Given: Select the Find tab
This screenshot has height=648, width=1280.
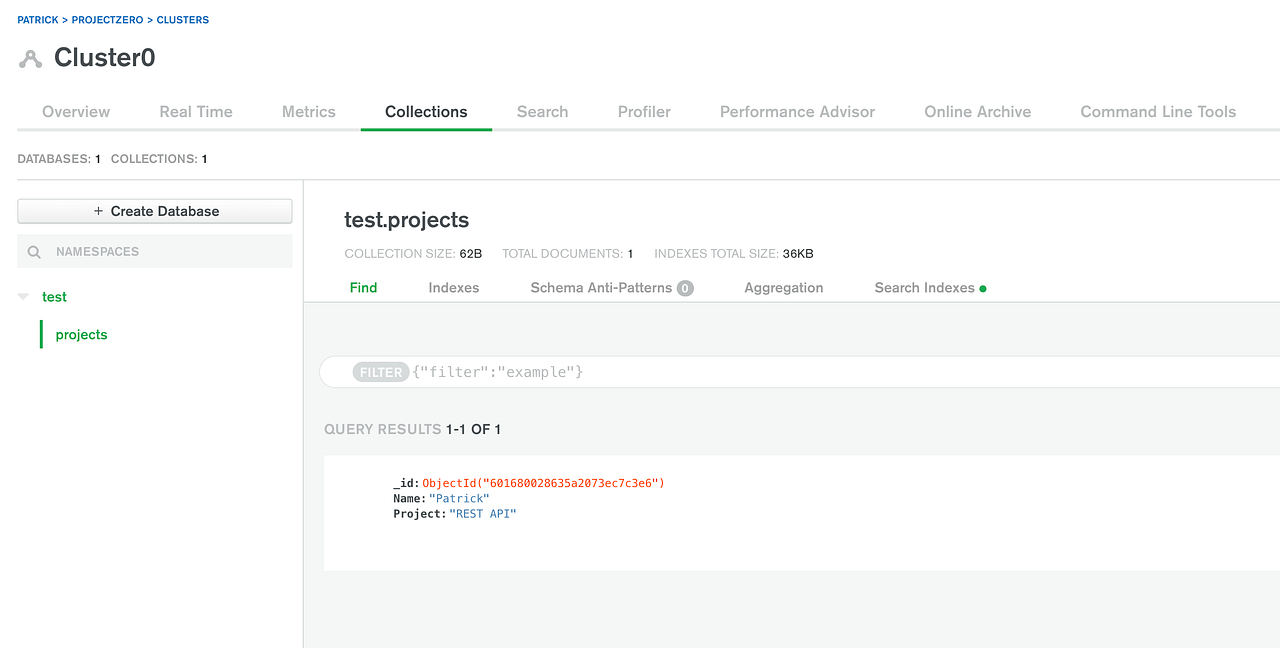Looking at the screenshot, I should 363,287.
